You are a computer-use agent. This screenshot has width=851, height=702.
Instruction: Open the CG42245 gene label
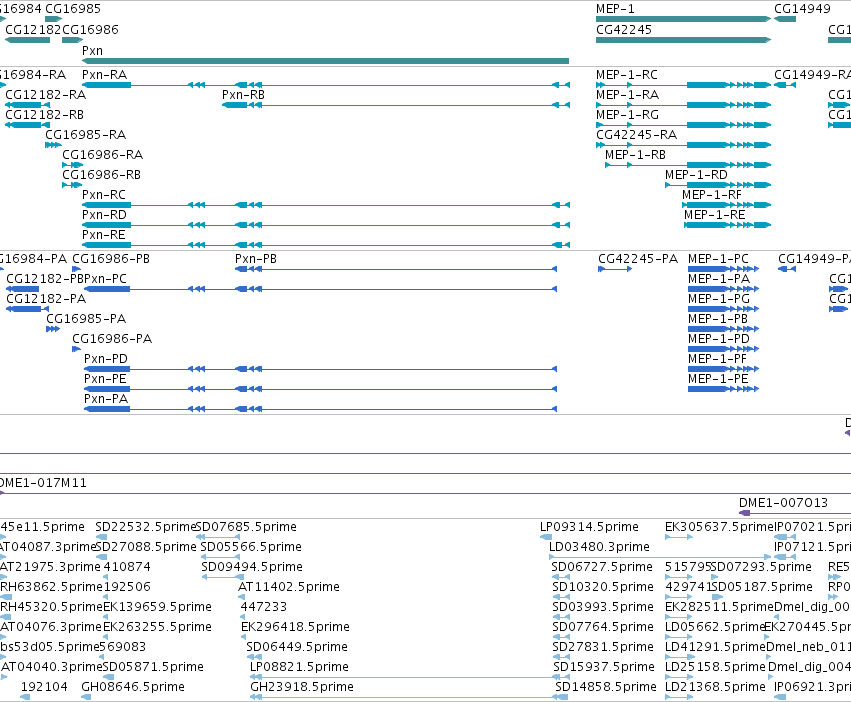(624, 29)
